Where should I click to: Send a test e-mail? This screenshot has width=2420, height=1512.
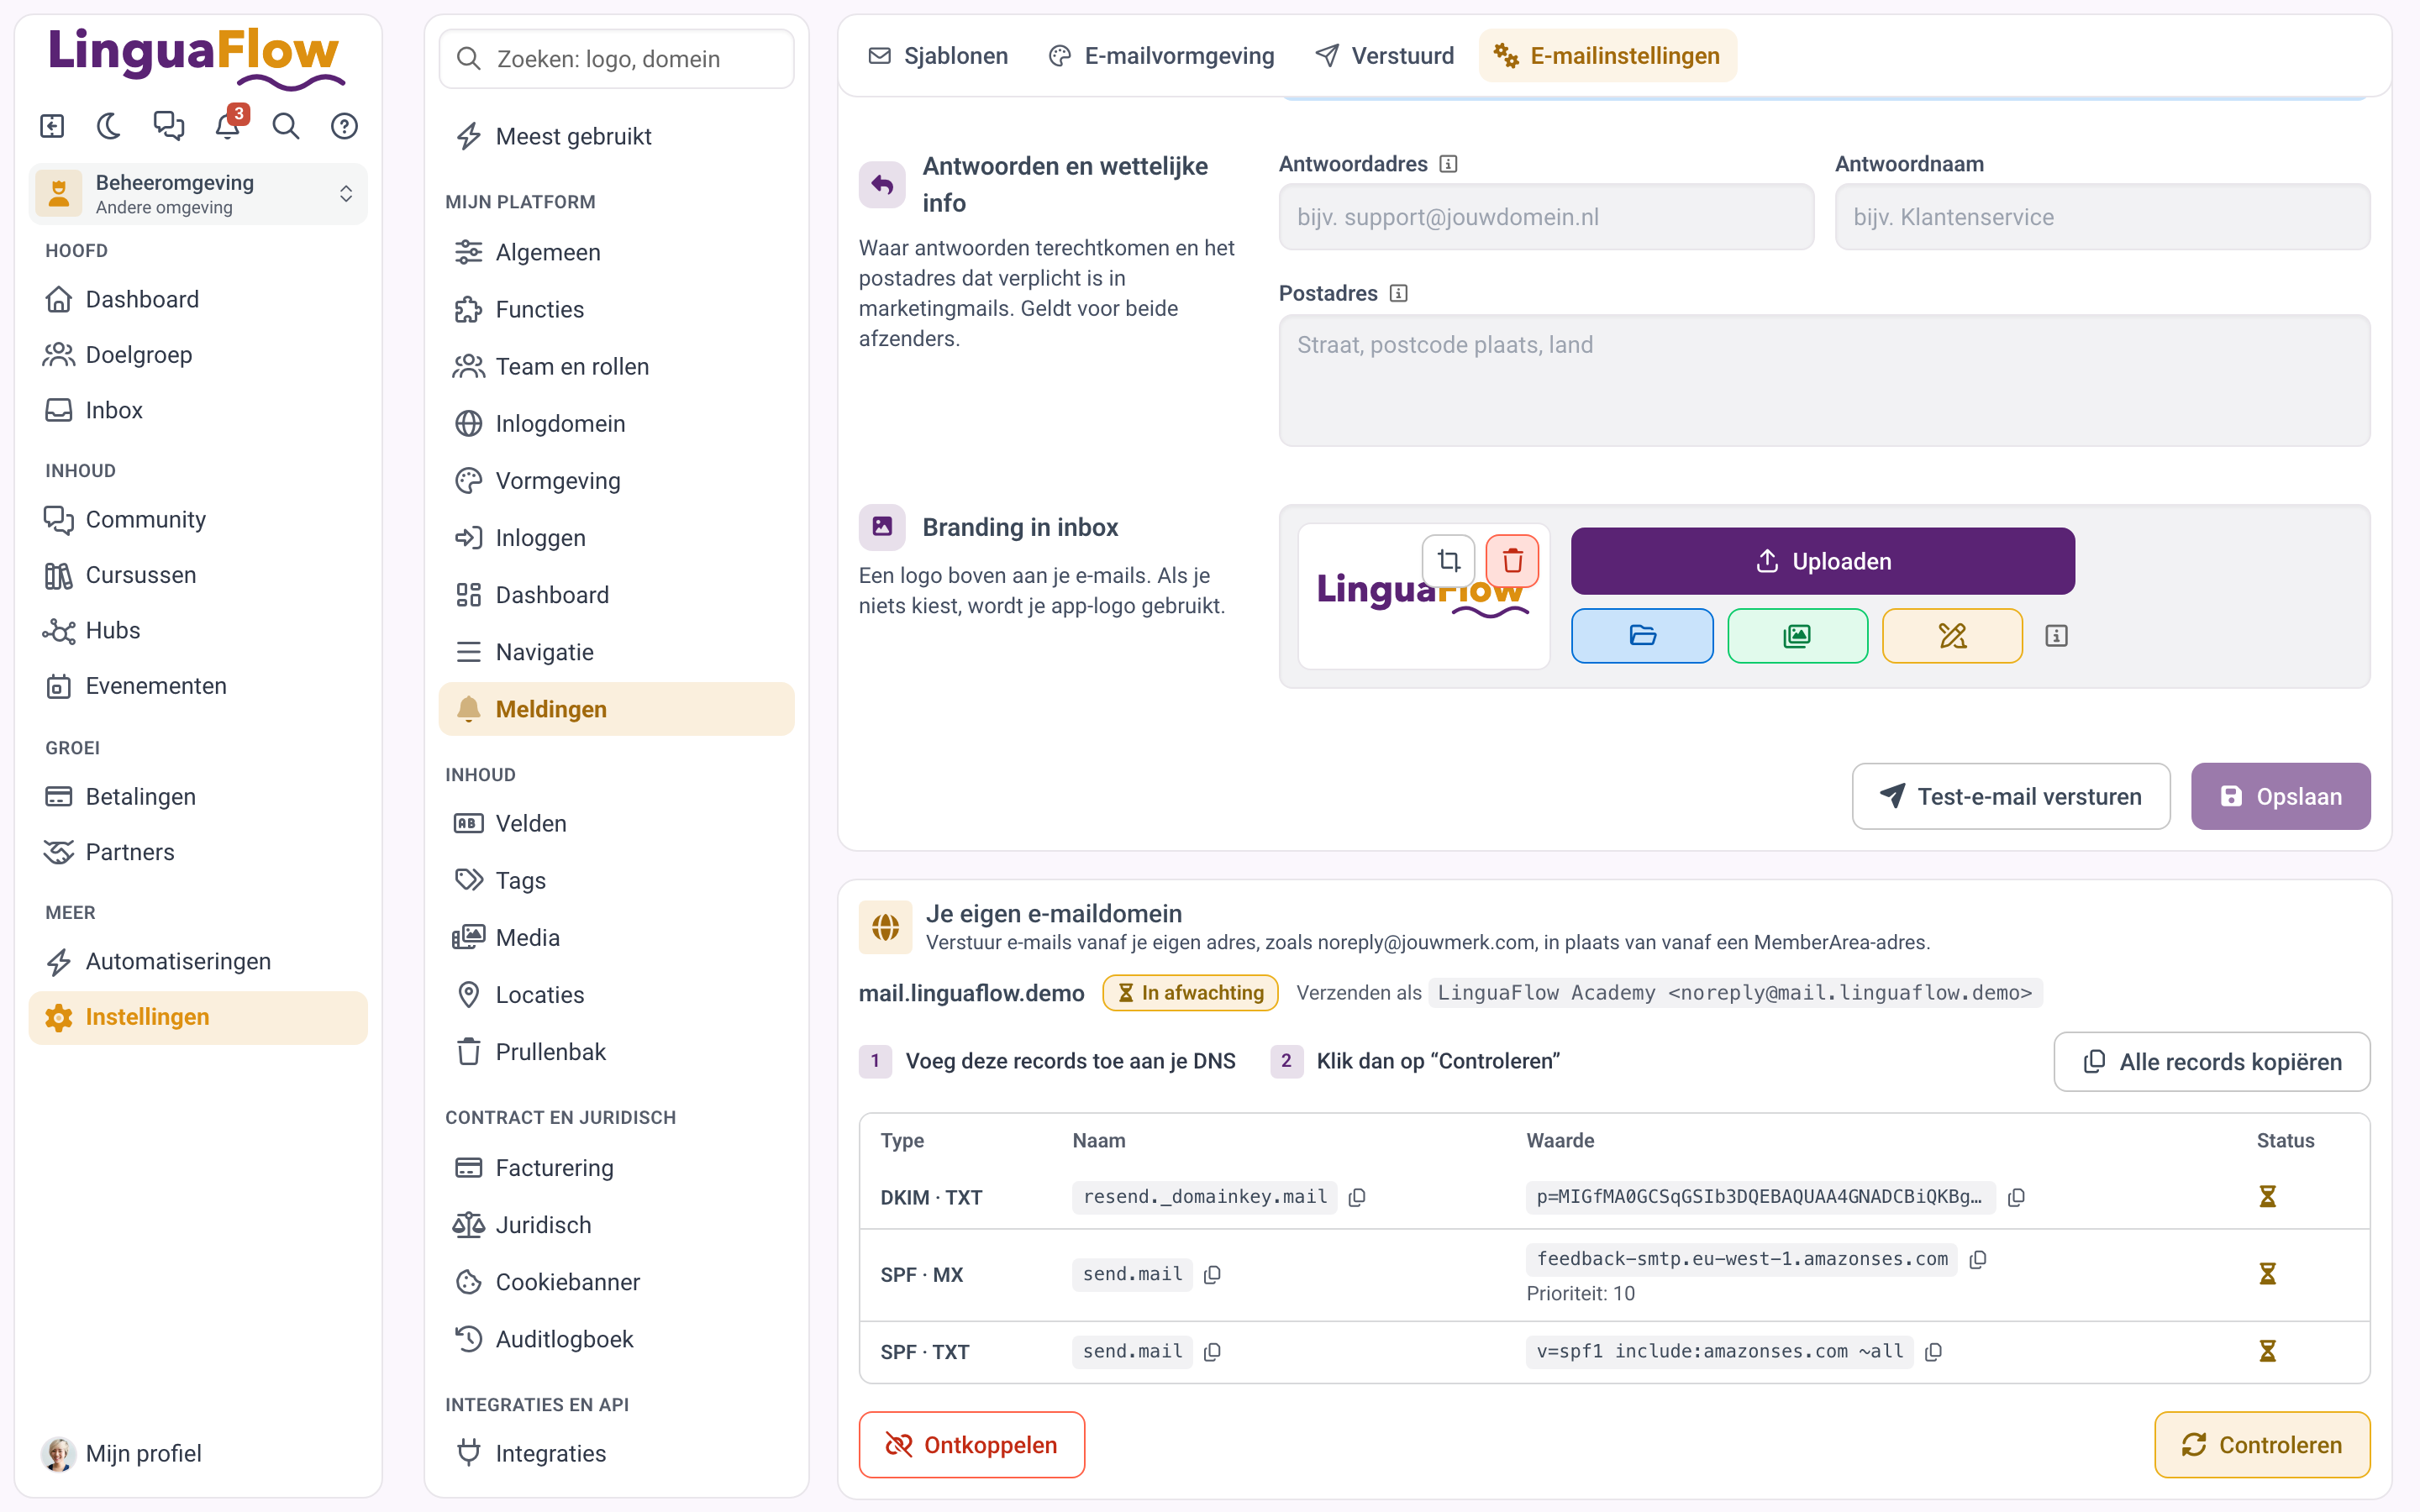(x=2010, y=796)
